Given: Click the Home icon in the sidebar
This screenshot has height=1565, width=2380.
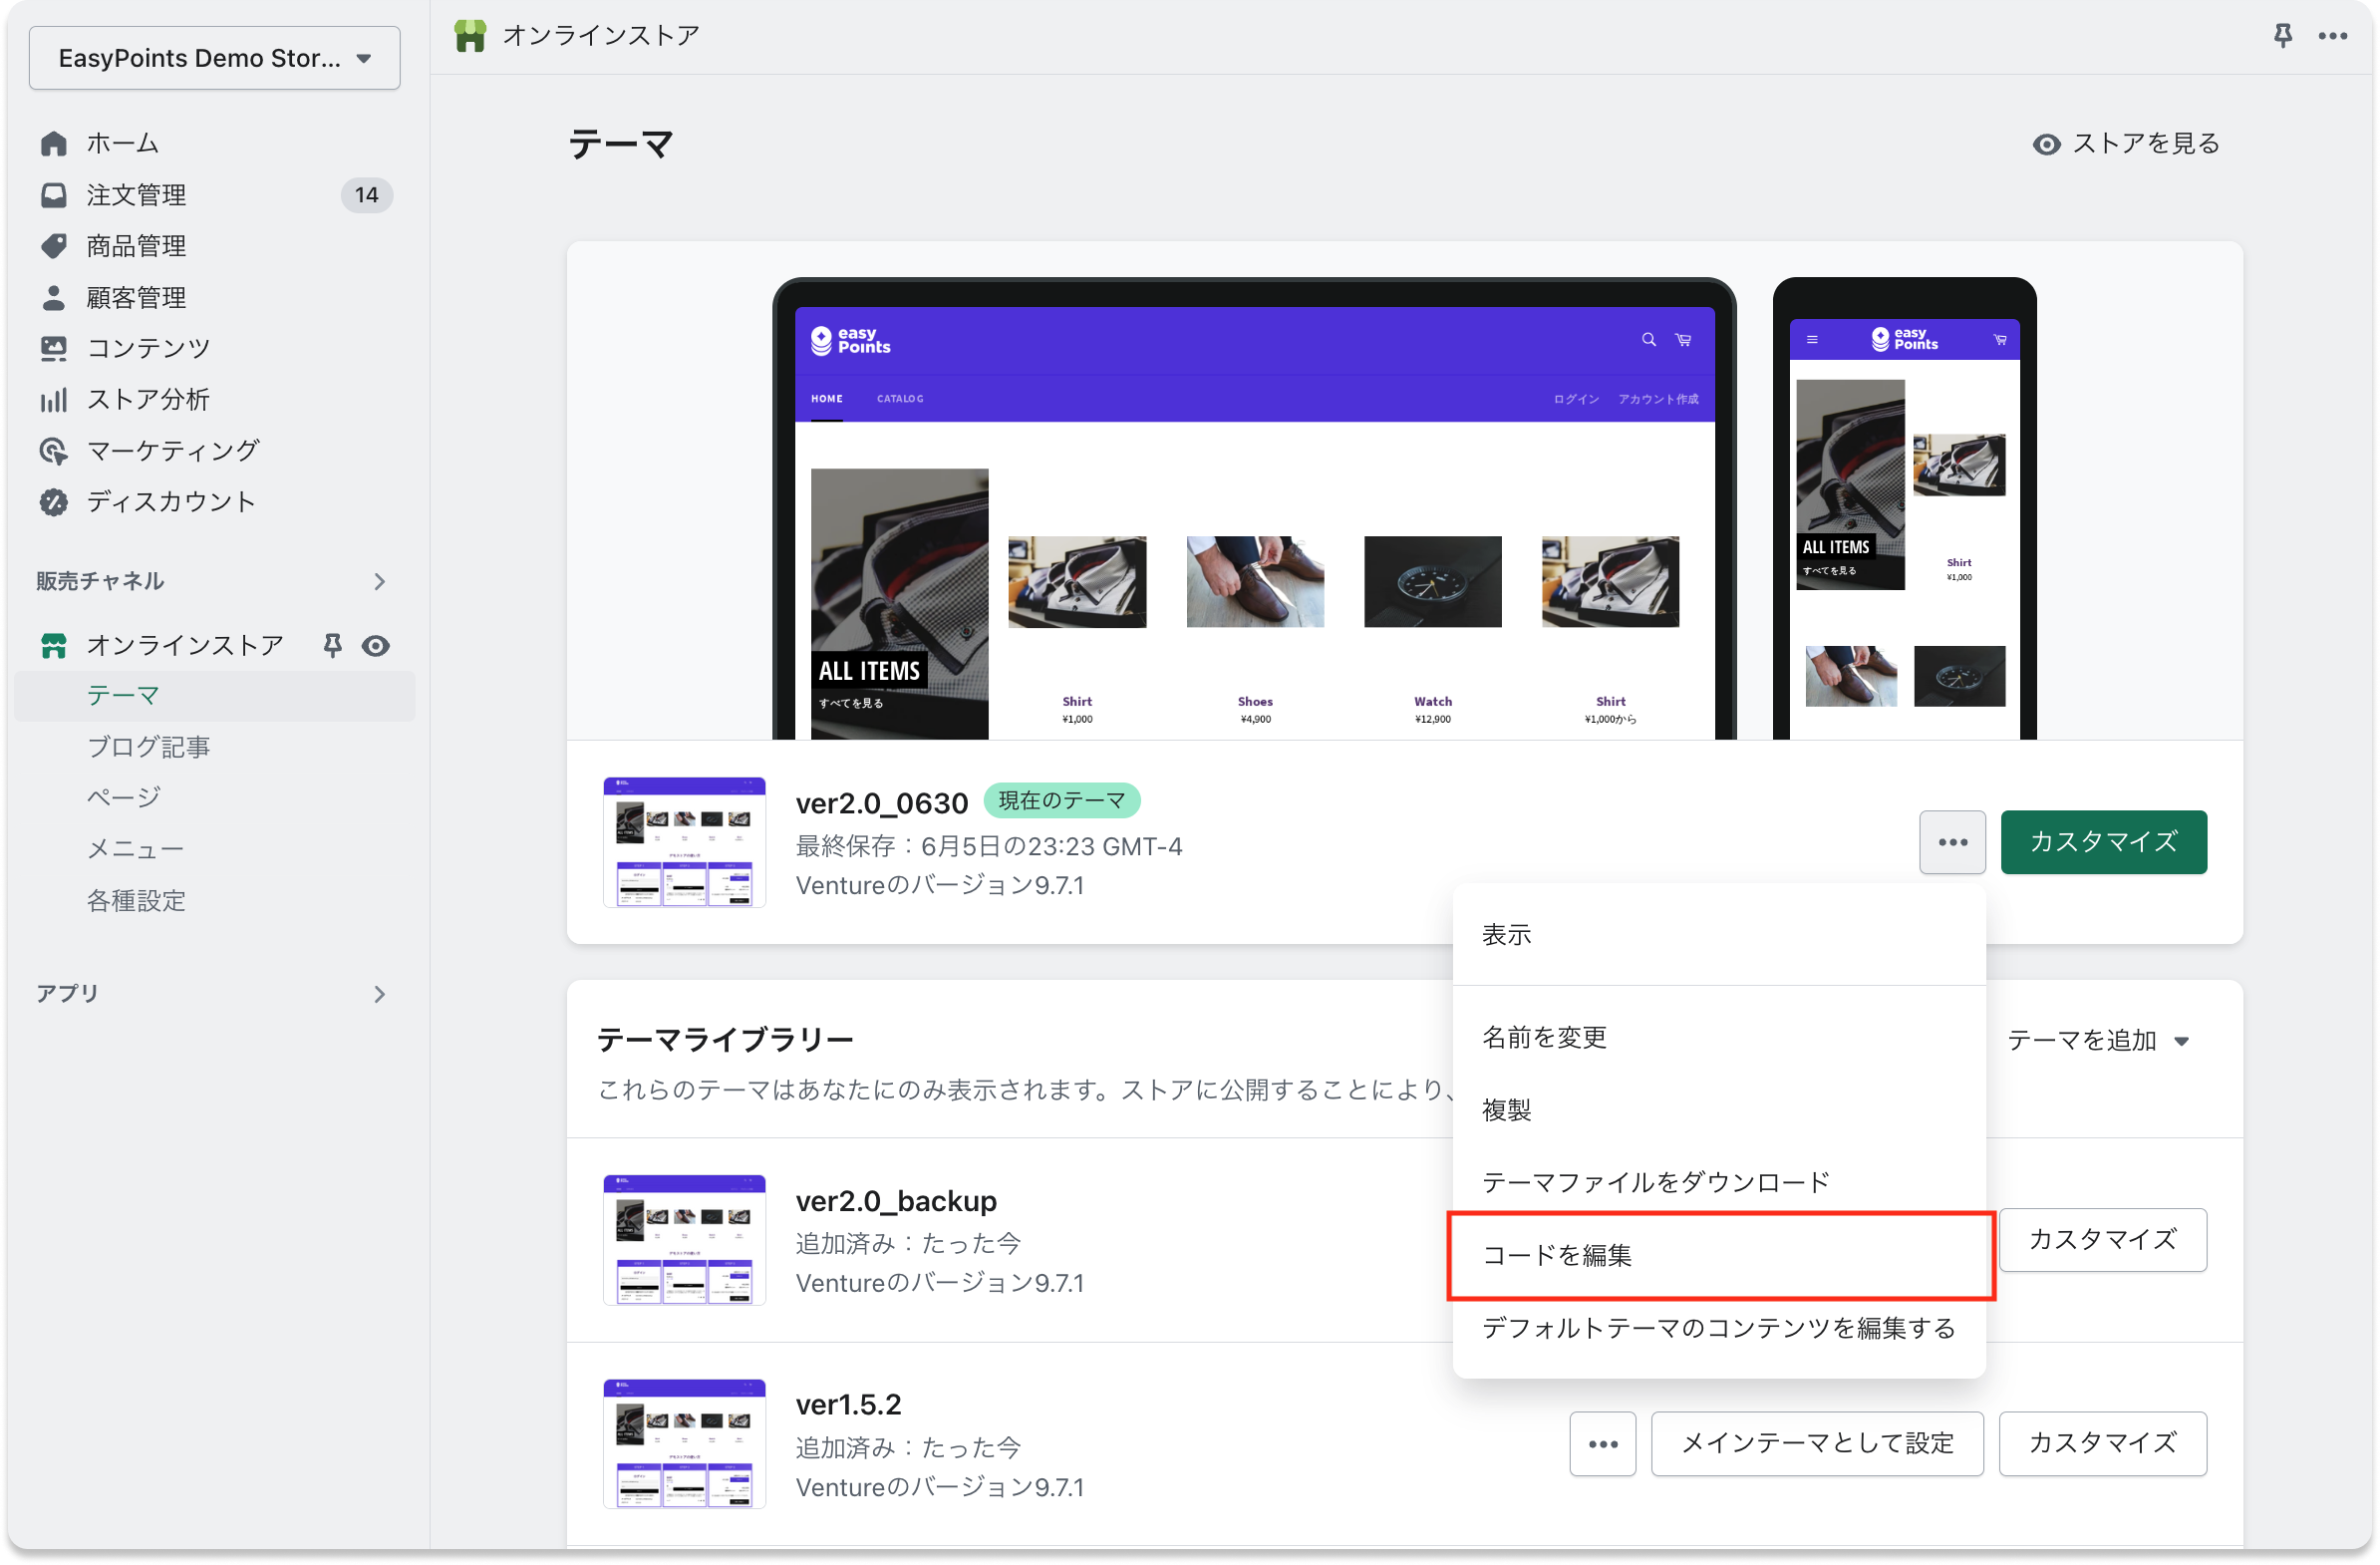Looking at the screenshot, I should pos(54,144).
